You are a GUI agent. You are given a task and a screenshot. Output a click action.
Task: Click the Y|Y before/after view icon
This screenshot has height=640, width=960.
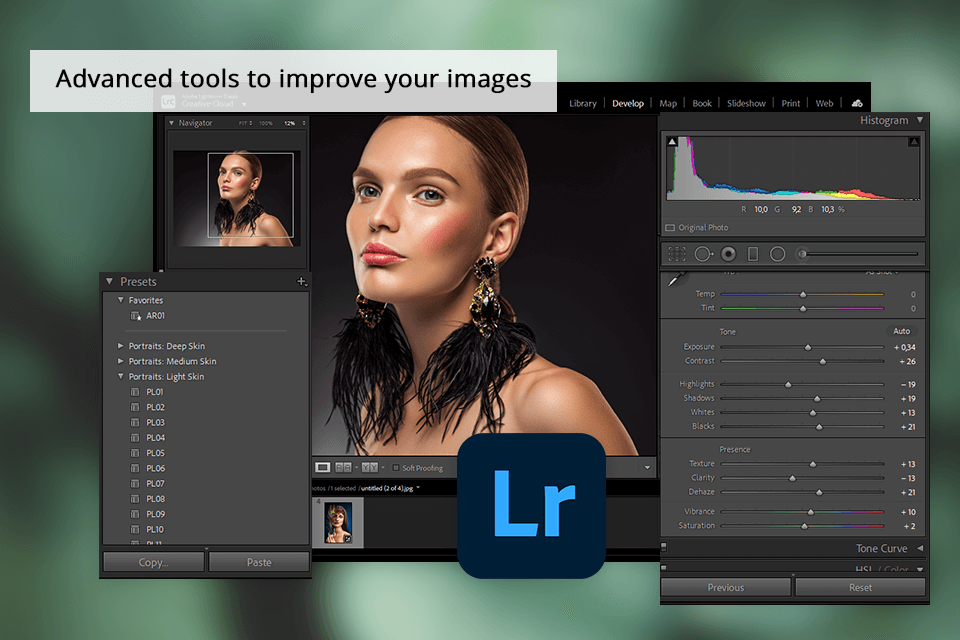point(370,467)
